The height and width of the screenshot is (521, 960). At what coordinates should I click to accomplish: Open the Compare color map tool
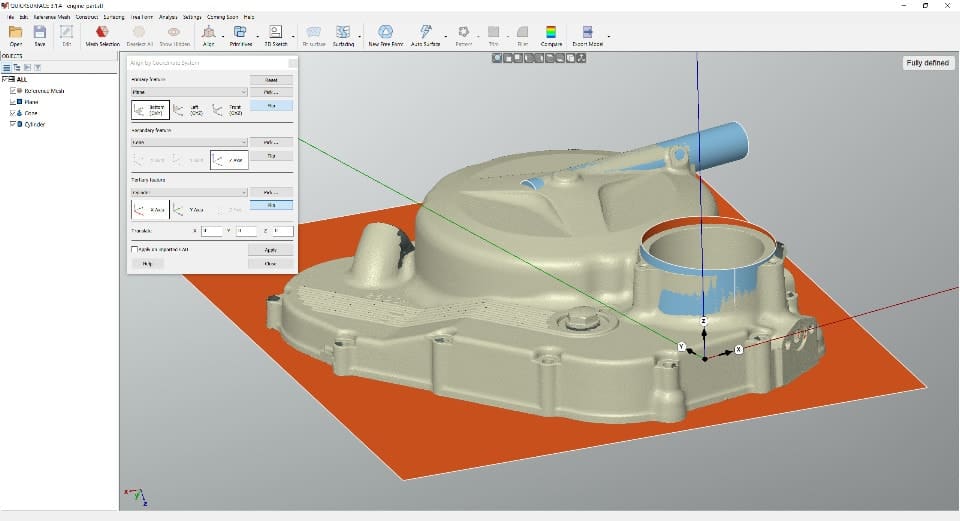tap(551, 33)
